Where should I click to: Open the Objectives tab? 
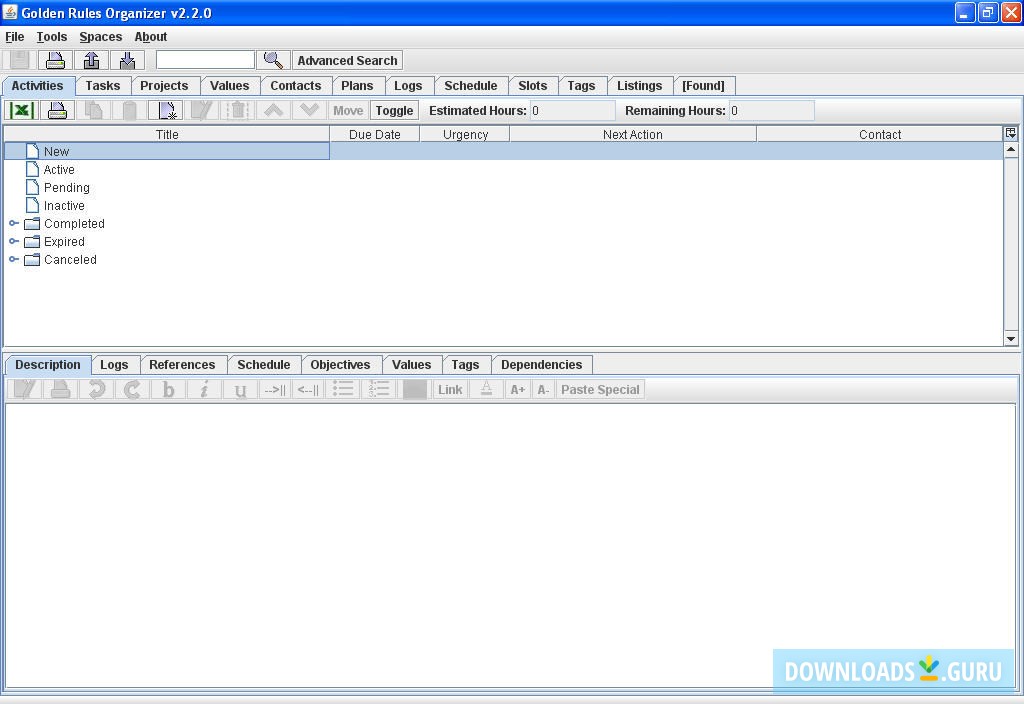[x=340, y=364]
